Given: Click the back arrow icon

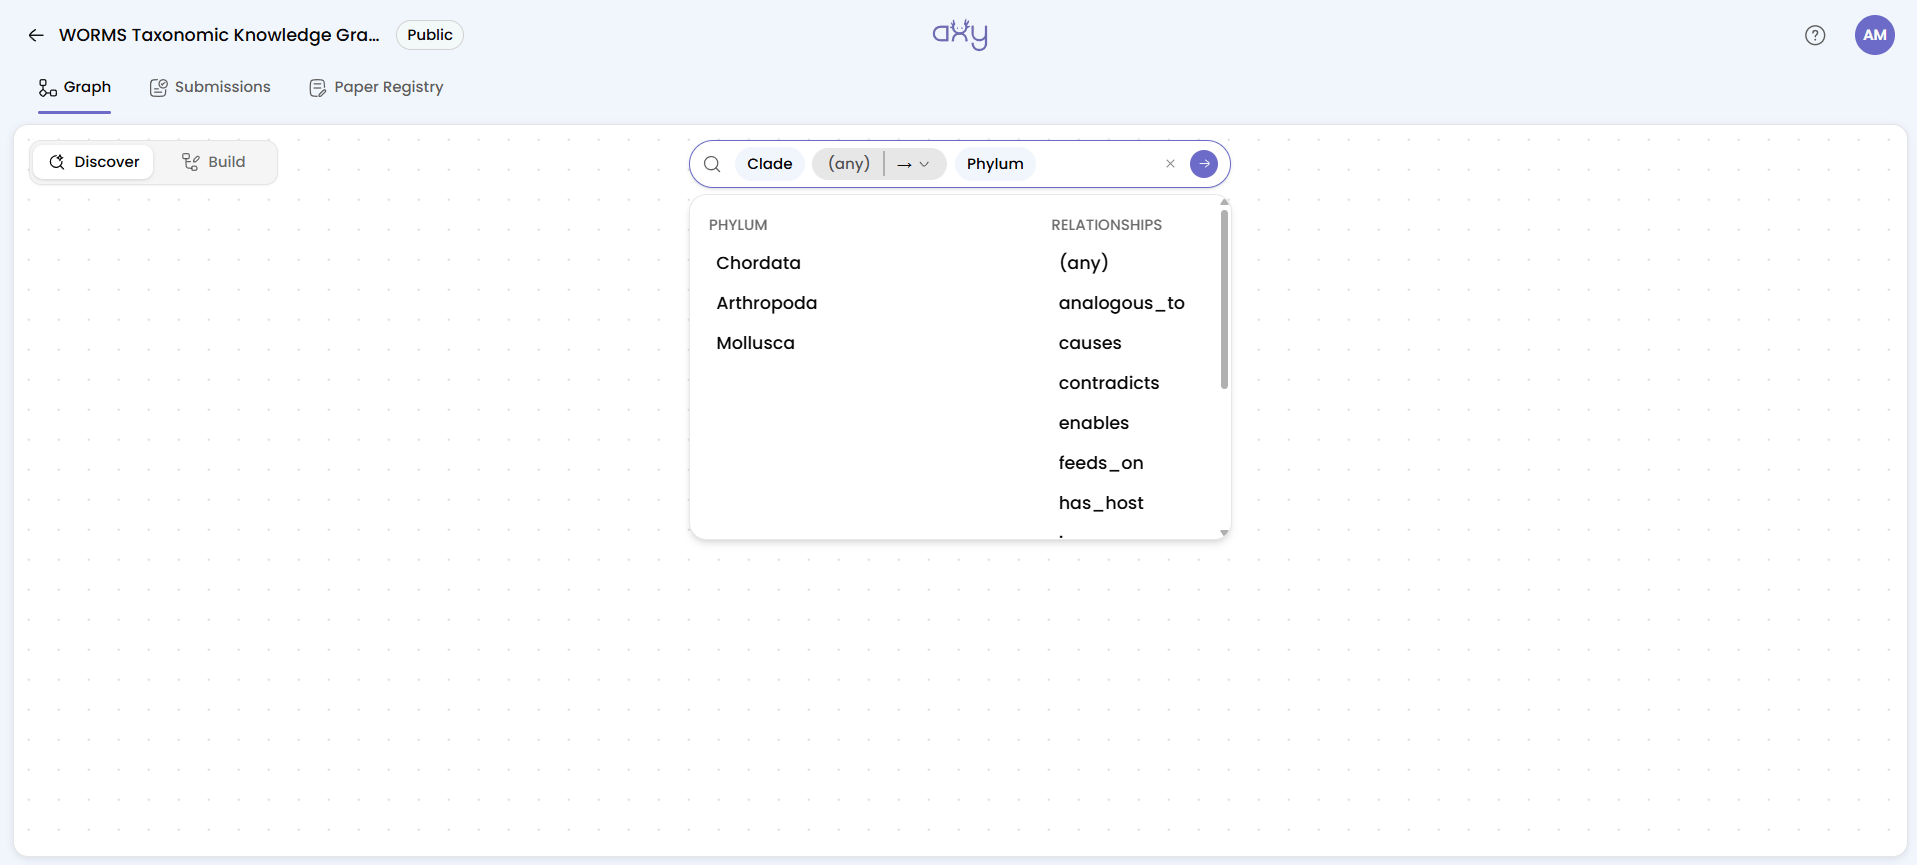Looking at the screenshot, I should pyautogui.click(x=36, y=35).
